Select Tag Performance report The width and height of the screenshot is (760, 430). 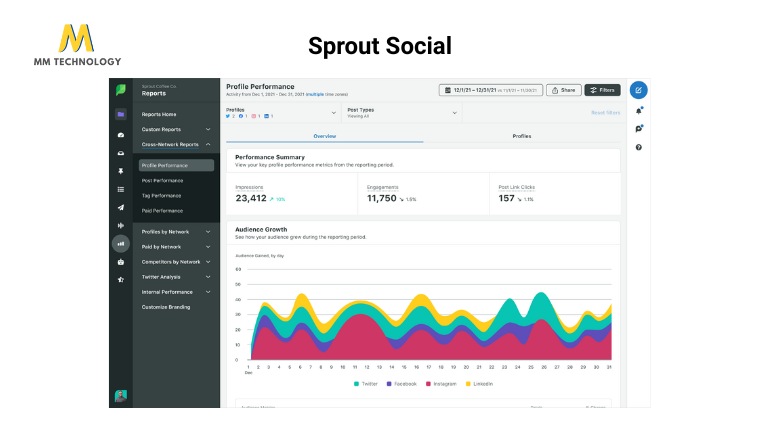pyautogui.click(x=161, y=196)
